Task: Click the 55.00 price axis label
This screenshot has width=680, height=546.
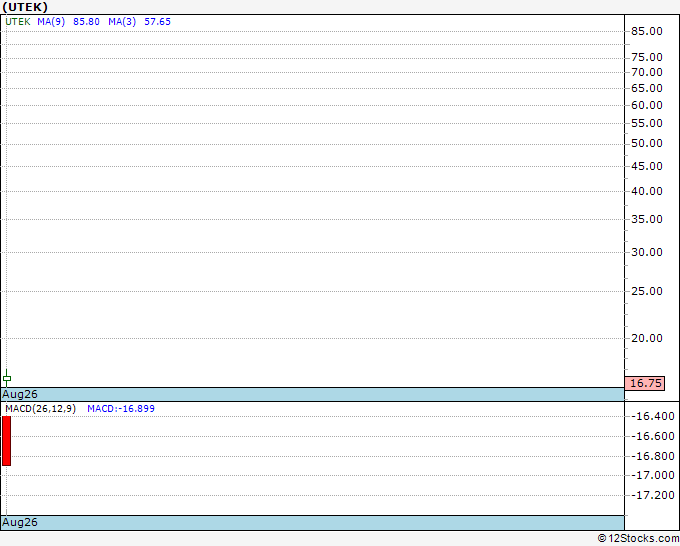Action: (647, 123)
